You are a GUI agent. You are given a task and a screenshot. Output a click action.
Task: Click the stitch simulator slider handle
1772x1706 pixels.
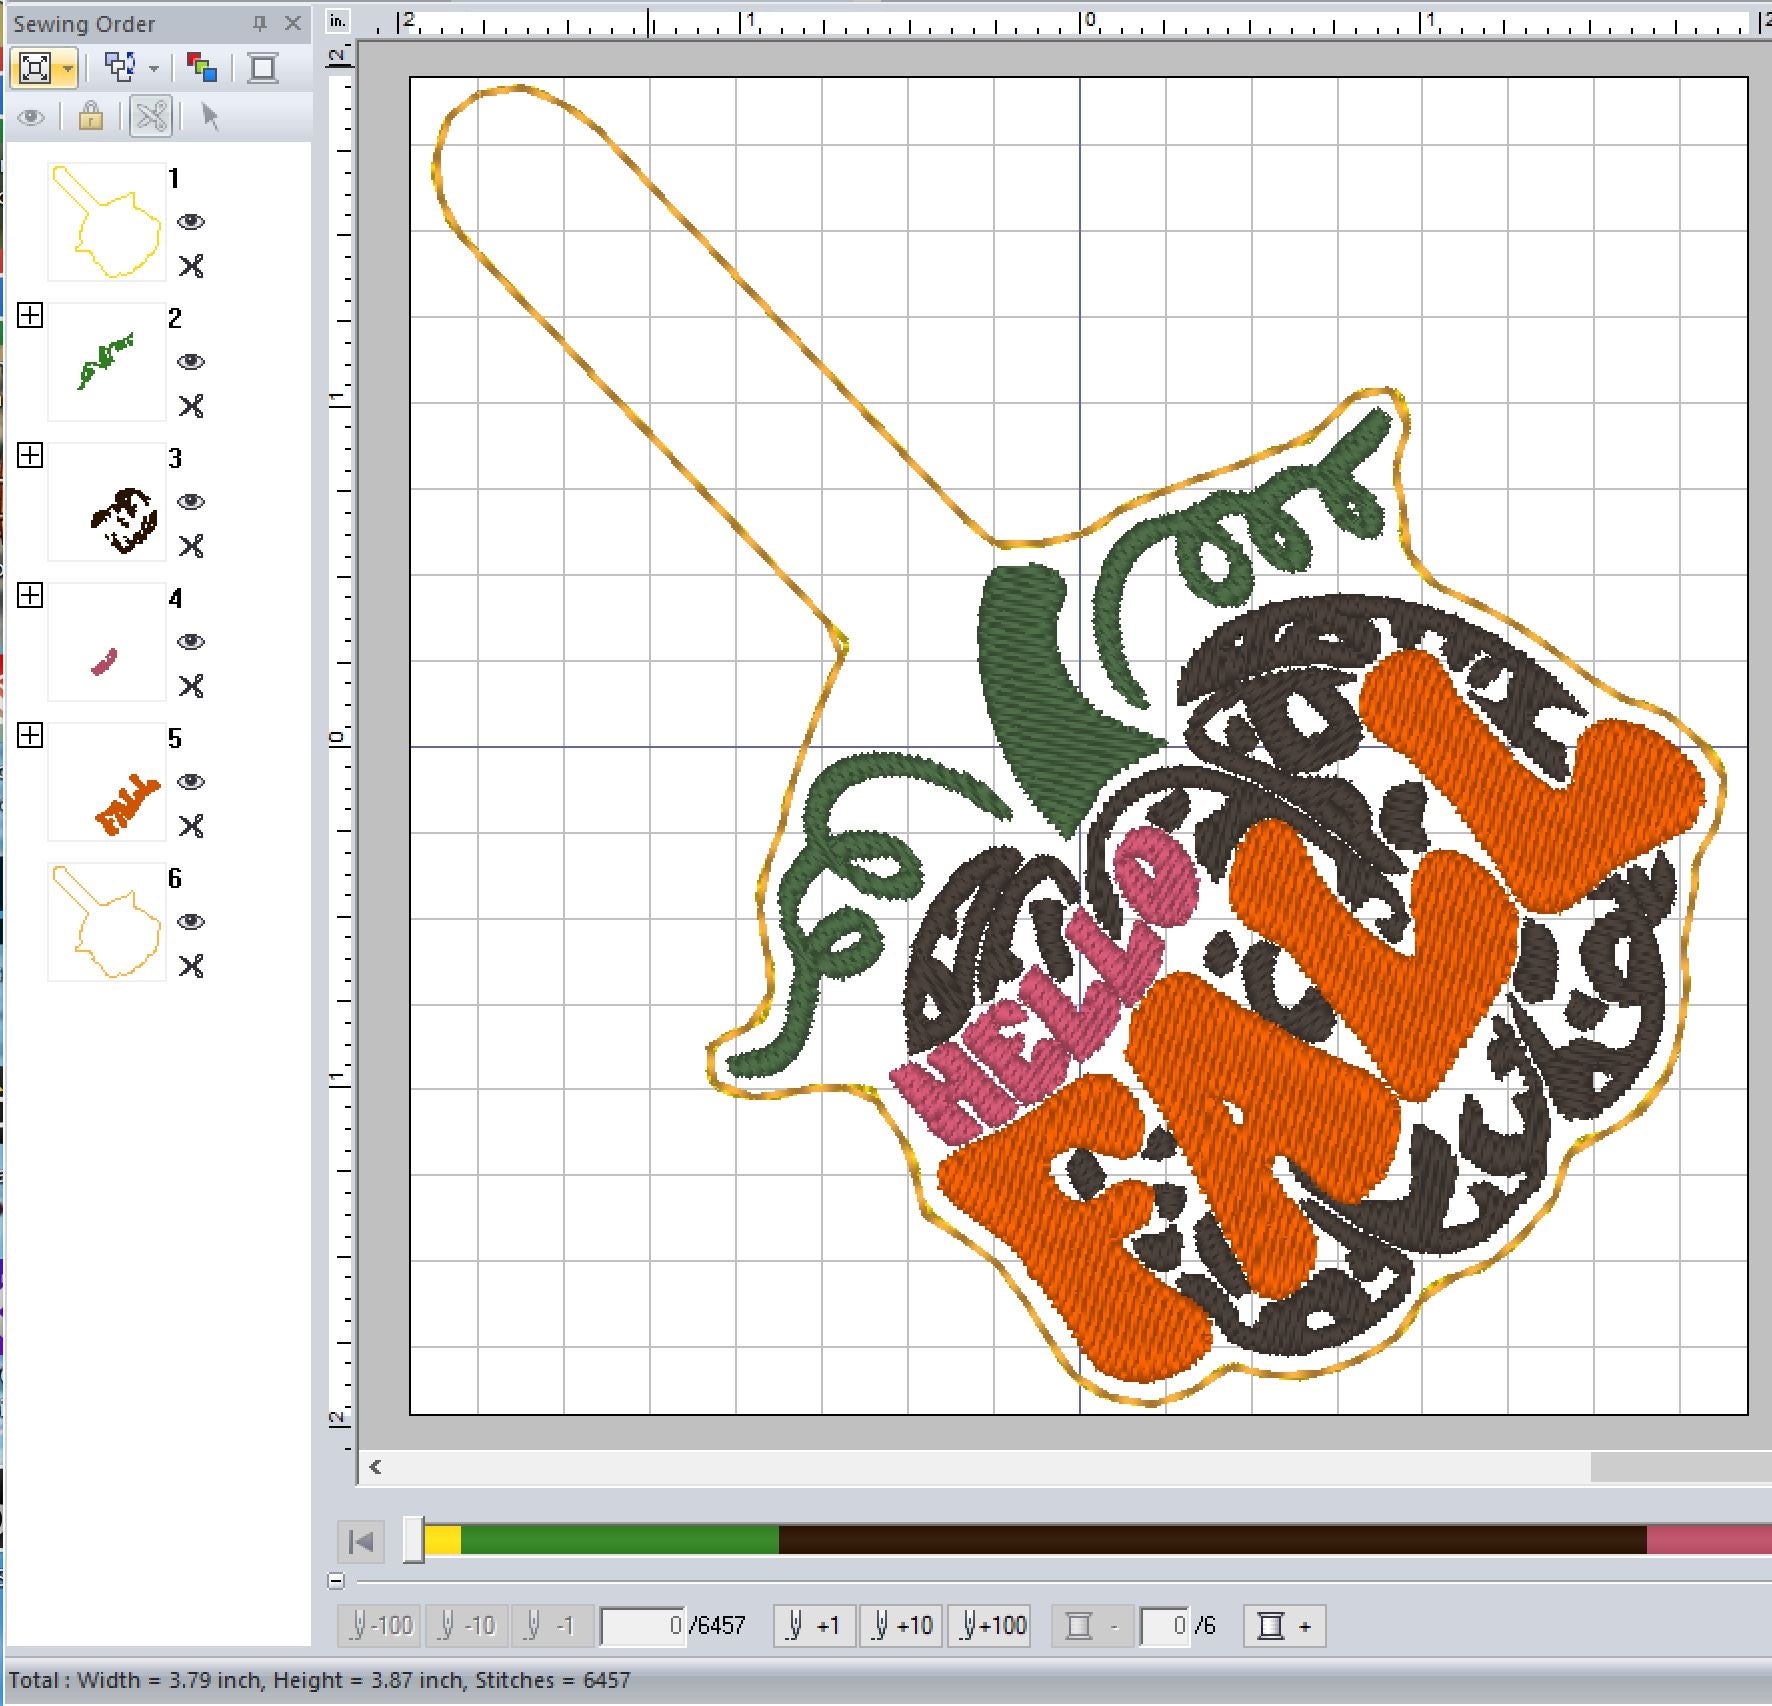[413, 1540]
